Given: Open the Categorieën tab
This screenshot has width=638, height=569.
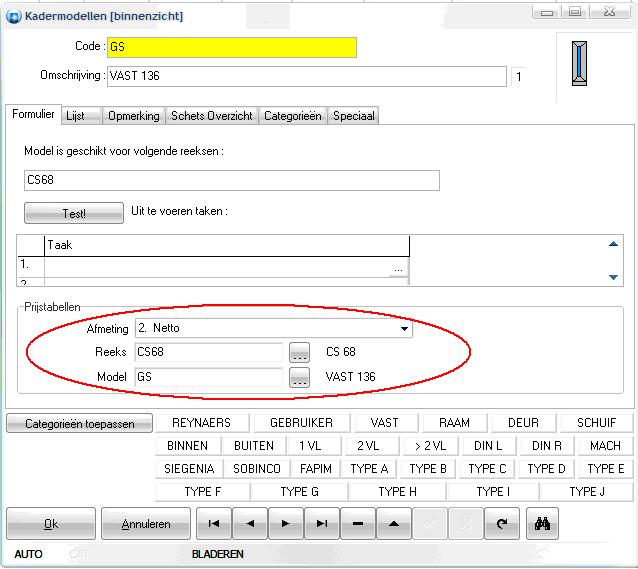Looking at the screenshot, I should (x=293, y=116).
